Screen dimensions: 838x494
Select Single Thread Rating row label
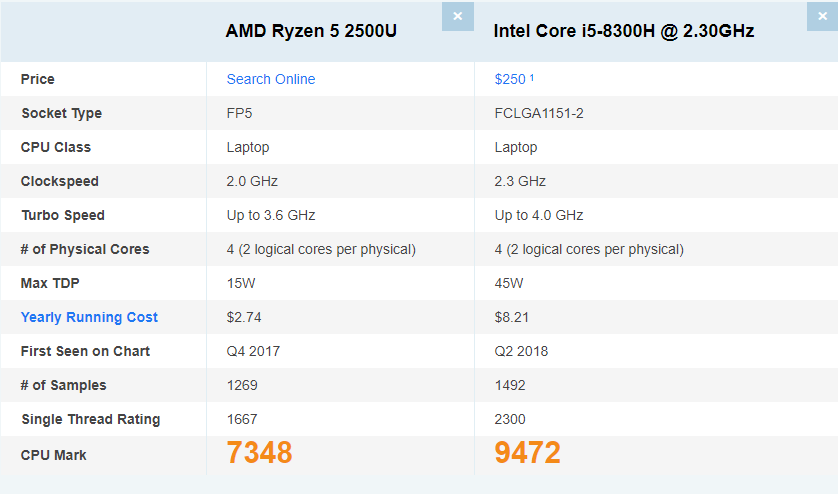90,419
